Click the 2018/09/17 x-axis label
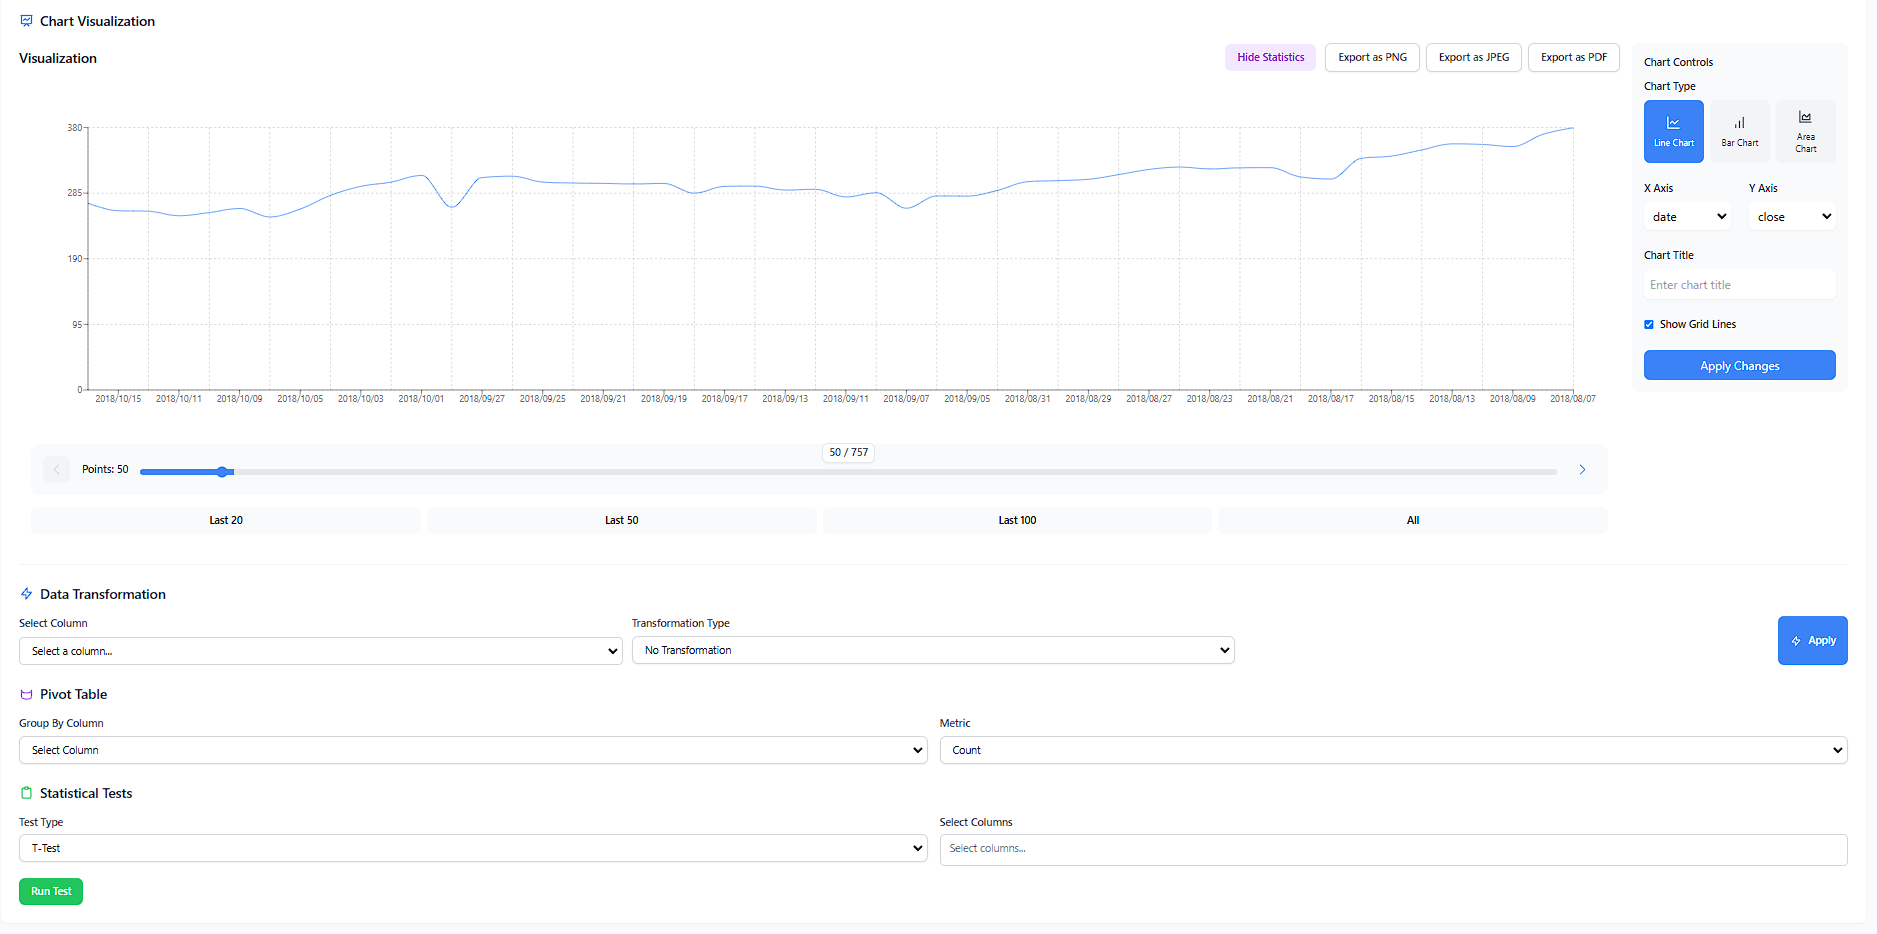Viewport: 1877px width, 934px height. point(724,399)
